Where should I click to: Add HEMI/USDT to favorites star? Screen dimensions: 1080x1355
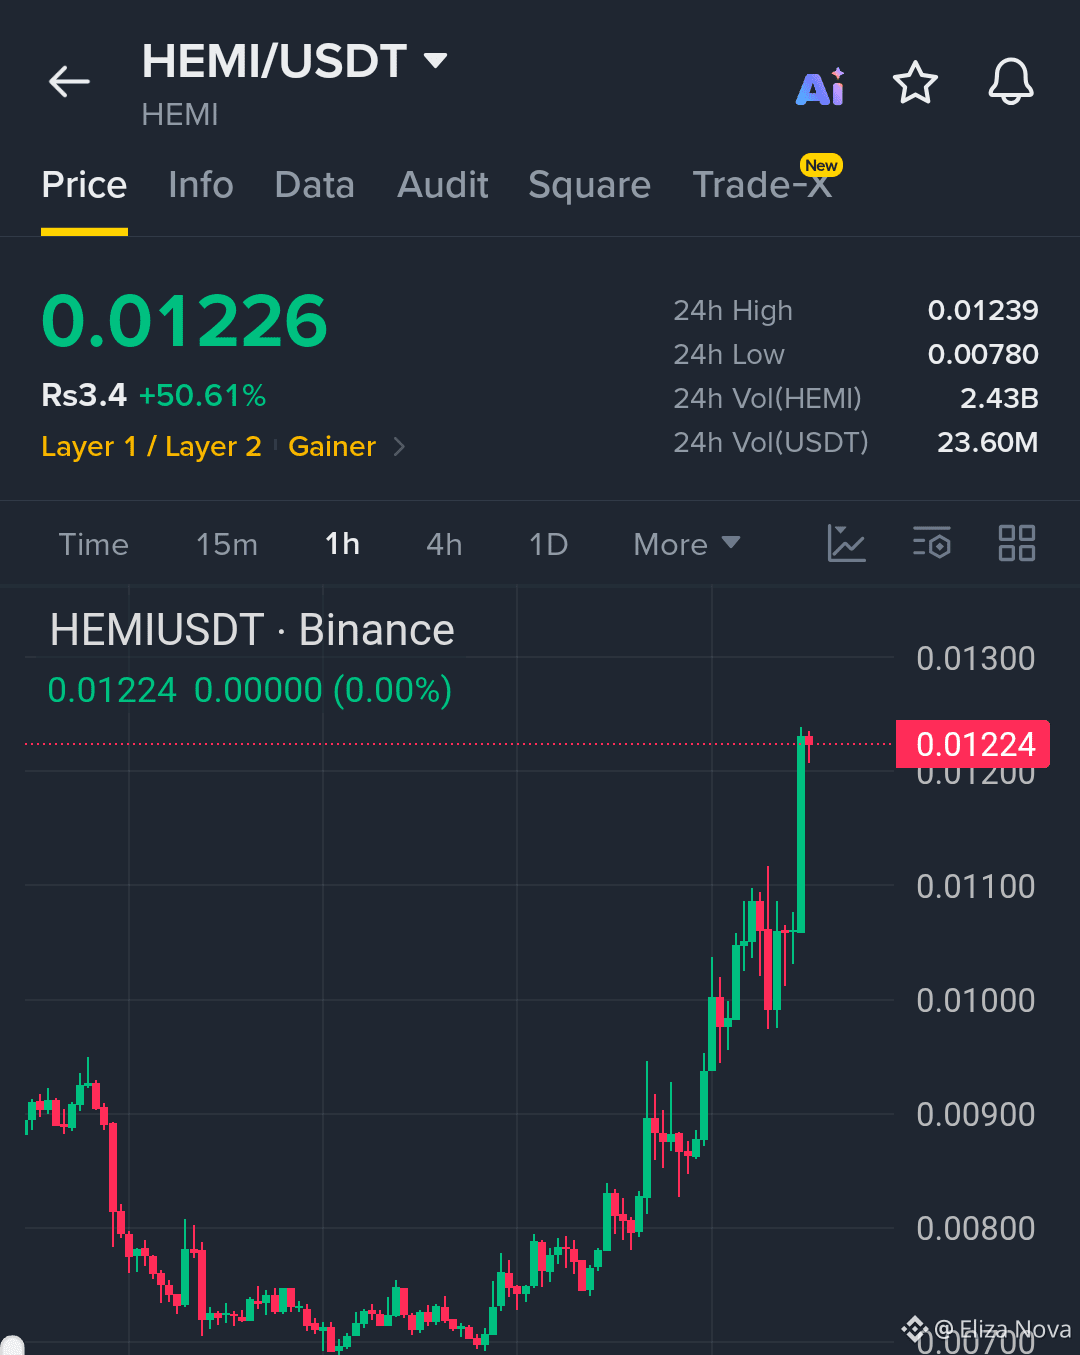click(915, 83)
